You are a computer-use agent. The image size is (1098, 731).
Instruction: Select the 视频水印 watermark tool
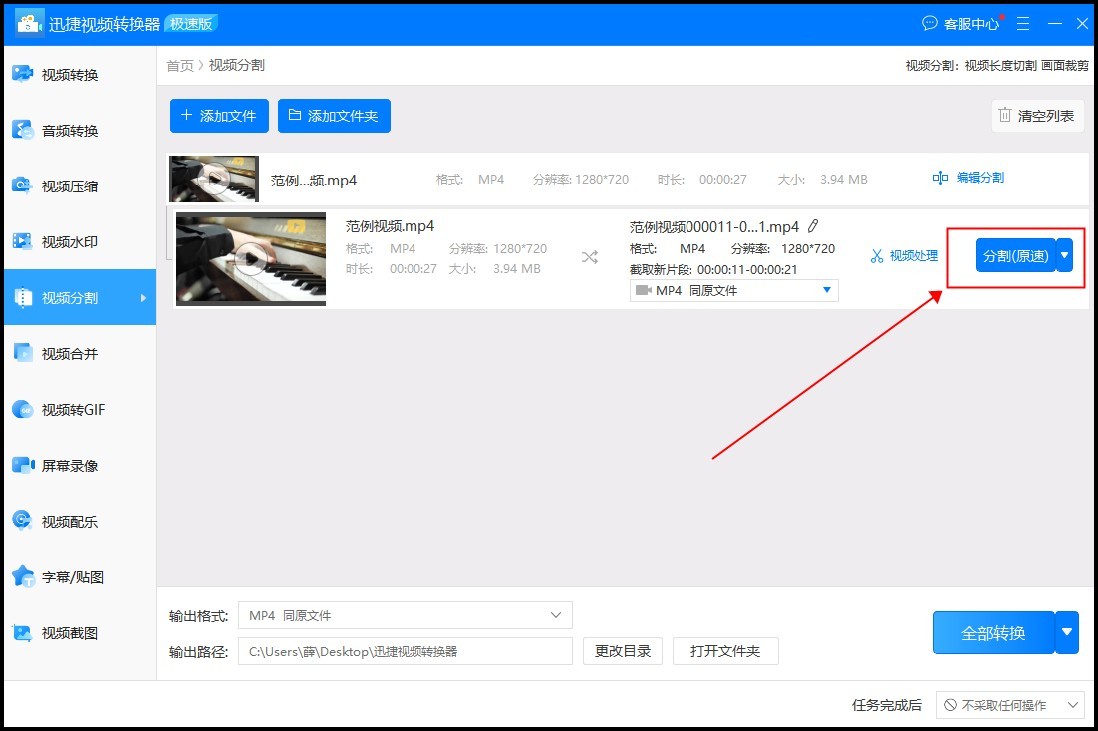60,241
